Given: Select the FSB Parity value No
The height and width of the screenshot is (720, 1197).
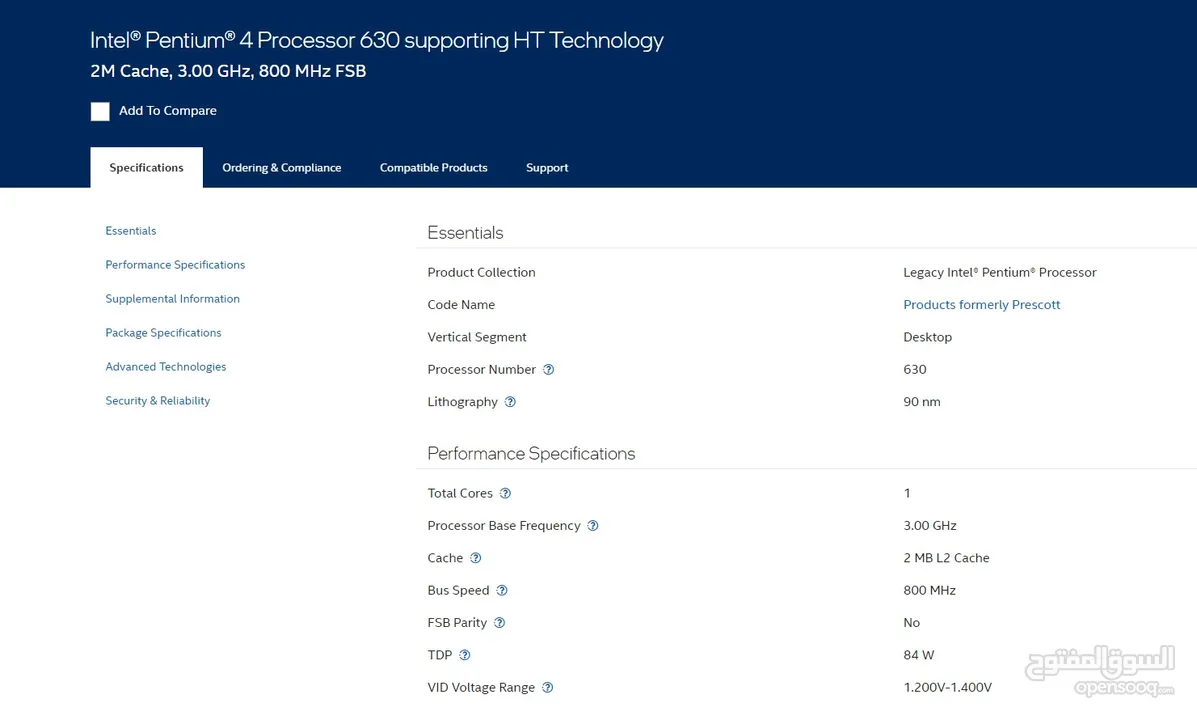Looking at the screenshot, I should coord(911,622).
